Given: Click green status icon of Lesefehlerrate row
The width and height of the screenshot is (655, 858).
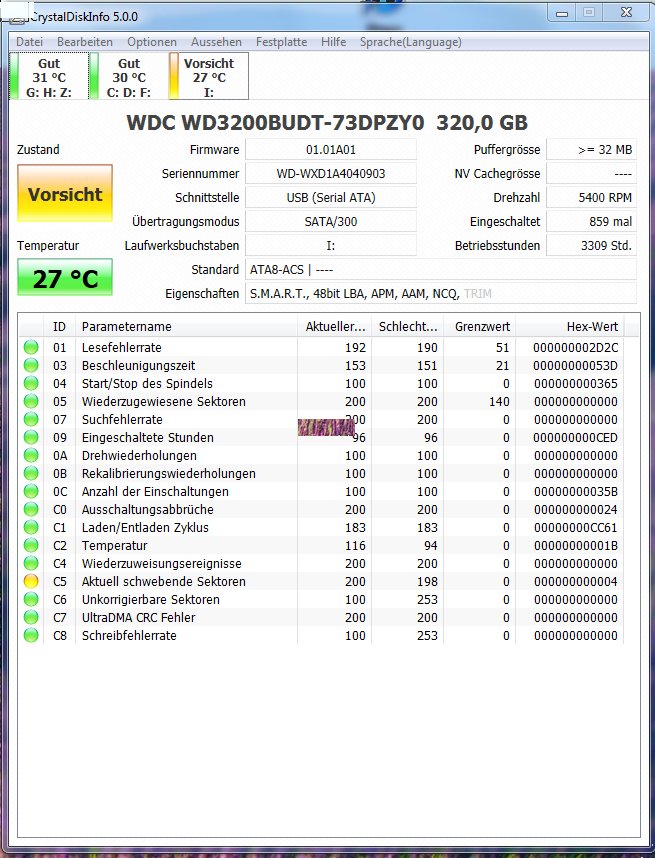Looking at the screenshot, I should (x=31, y=347).
